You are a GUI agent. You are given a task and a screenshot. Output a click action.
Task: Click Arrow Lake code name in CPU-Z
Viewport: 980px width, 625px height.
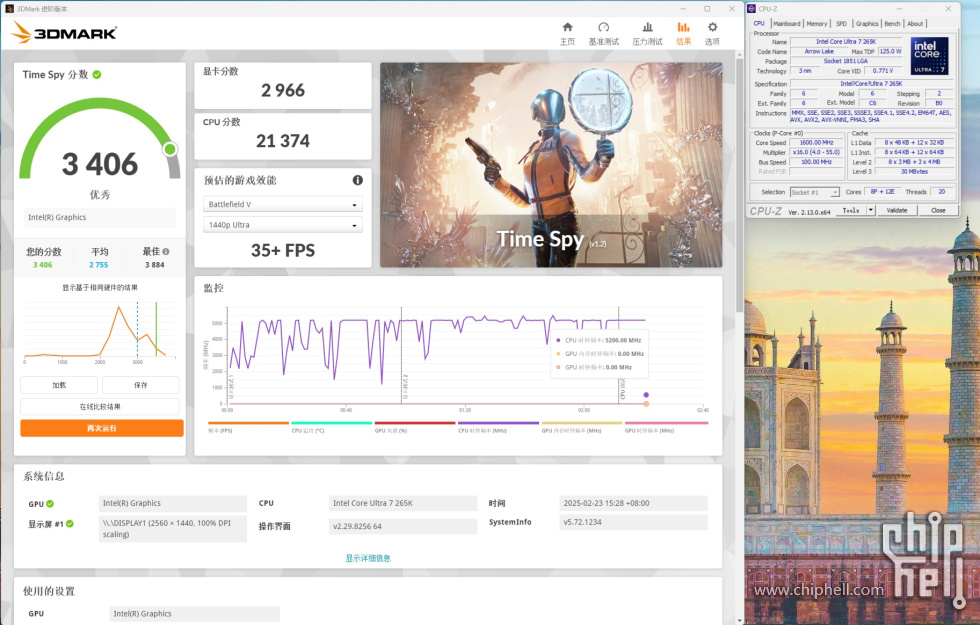(819, 51)
